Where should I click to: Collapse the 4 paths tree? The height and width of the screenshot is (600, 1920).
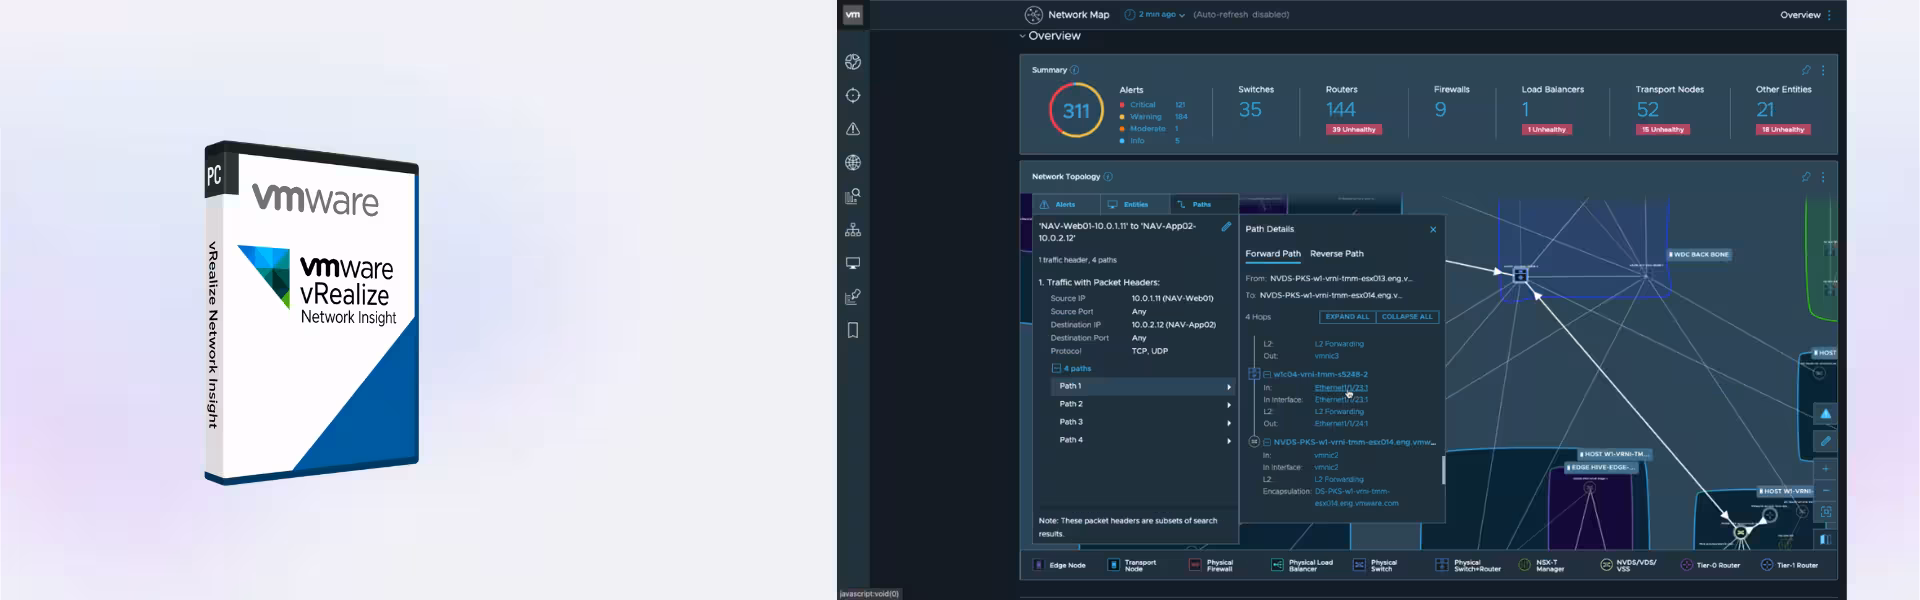click(1056, 369)
